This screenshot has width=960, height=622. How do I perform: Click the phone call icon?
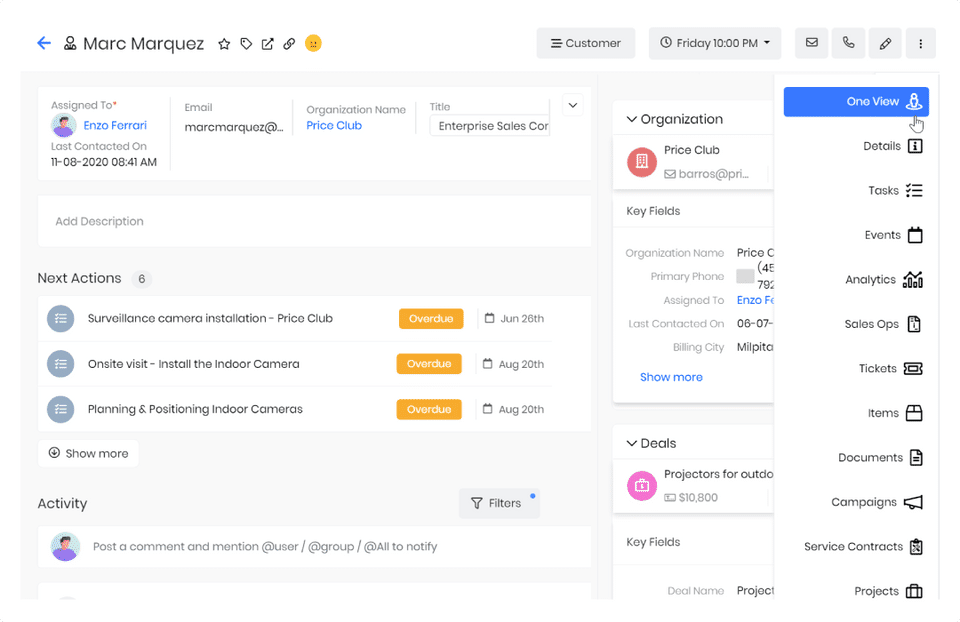pyautogui.click(x=848, y=43)
